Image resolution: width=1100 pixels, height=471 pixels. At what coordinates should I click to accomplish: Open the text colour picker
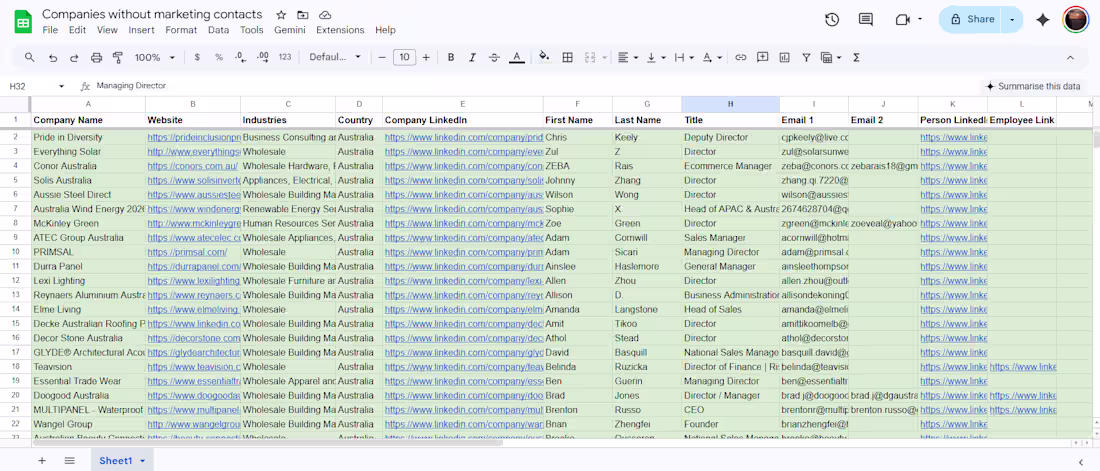tap(517, 58)
